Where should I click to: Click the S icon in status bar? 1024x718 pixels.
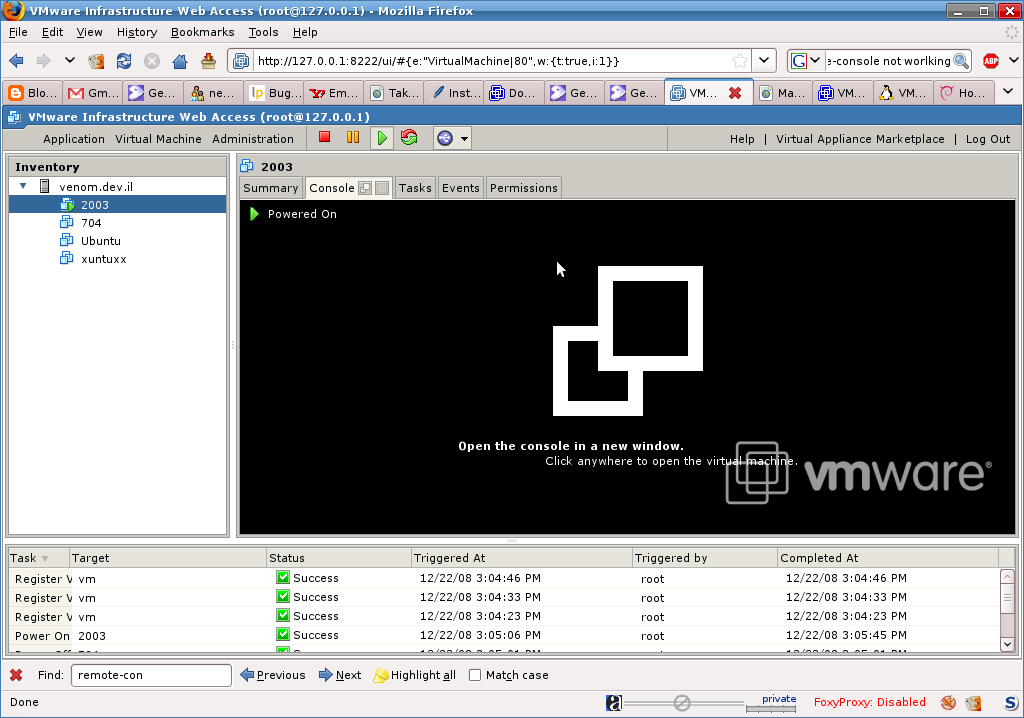pyautogui.click(x=1011, y=702)
